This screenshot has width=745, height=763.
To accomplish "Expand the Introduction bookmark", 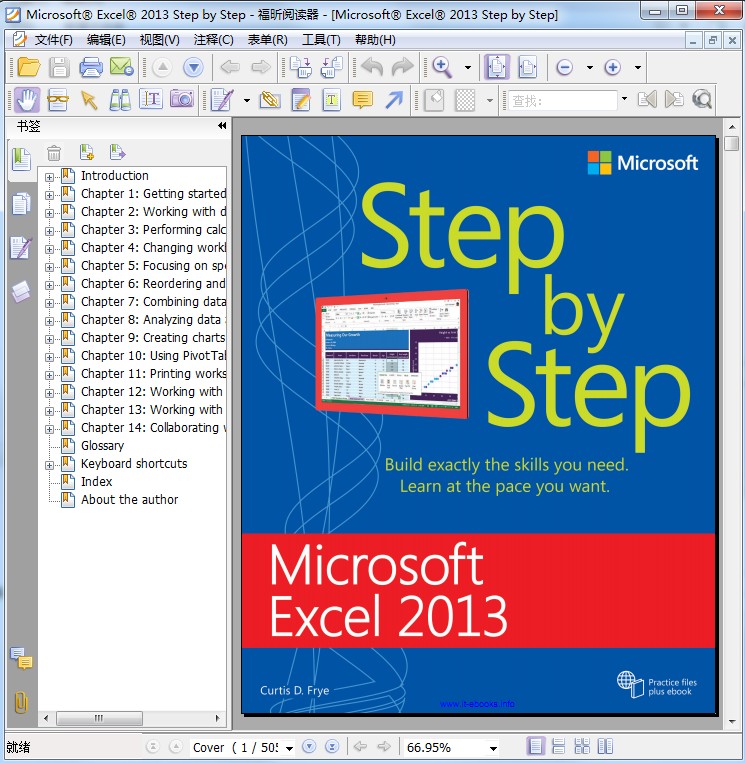I will click(49, 177).
